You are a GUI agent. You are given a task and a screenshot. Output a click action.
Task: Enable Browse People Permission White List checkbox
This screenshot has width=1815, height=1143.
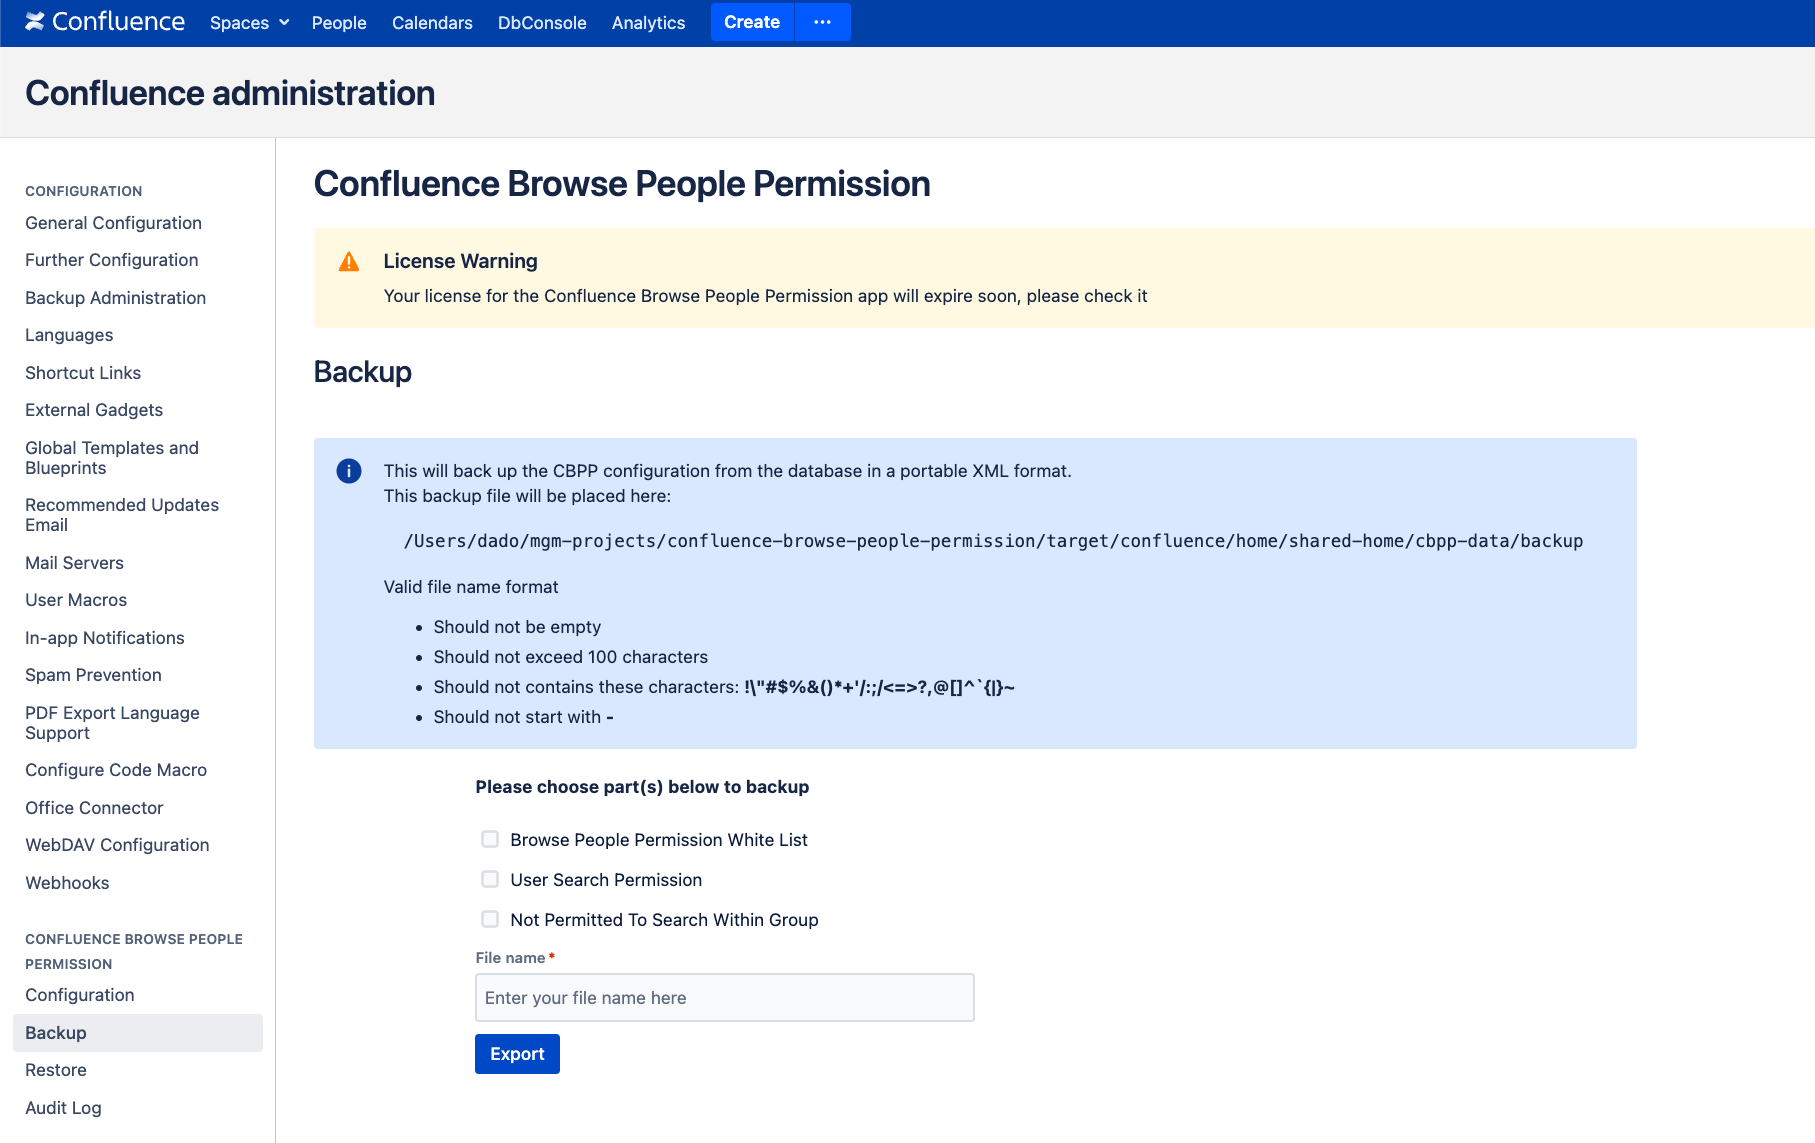pyautogui.click(x=490, y=839)
